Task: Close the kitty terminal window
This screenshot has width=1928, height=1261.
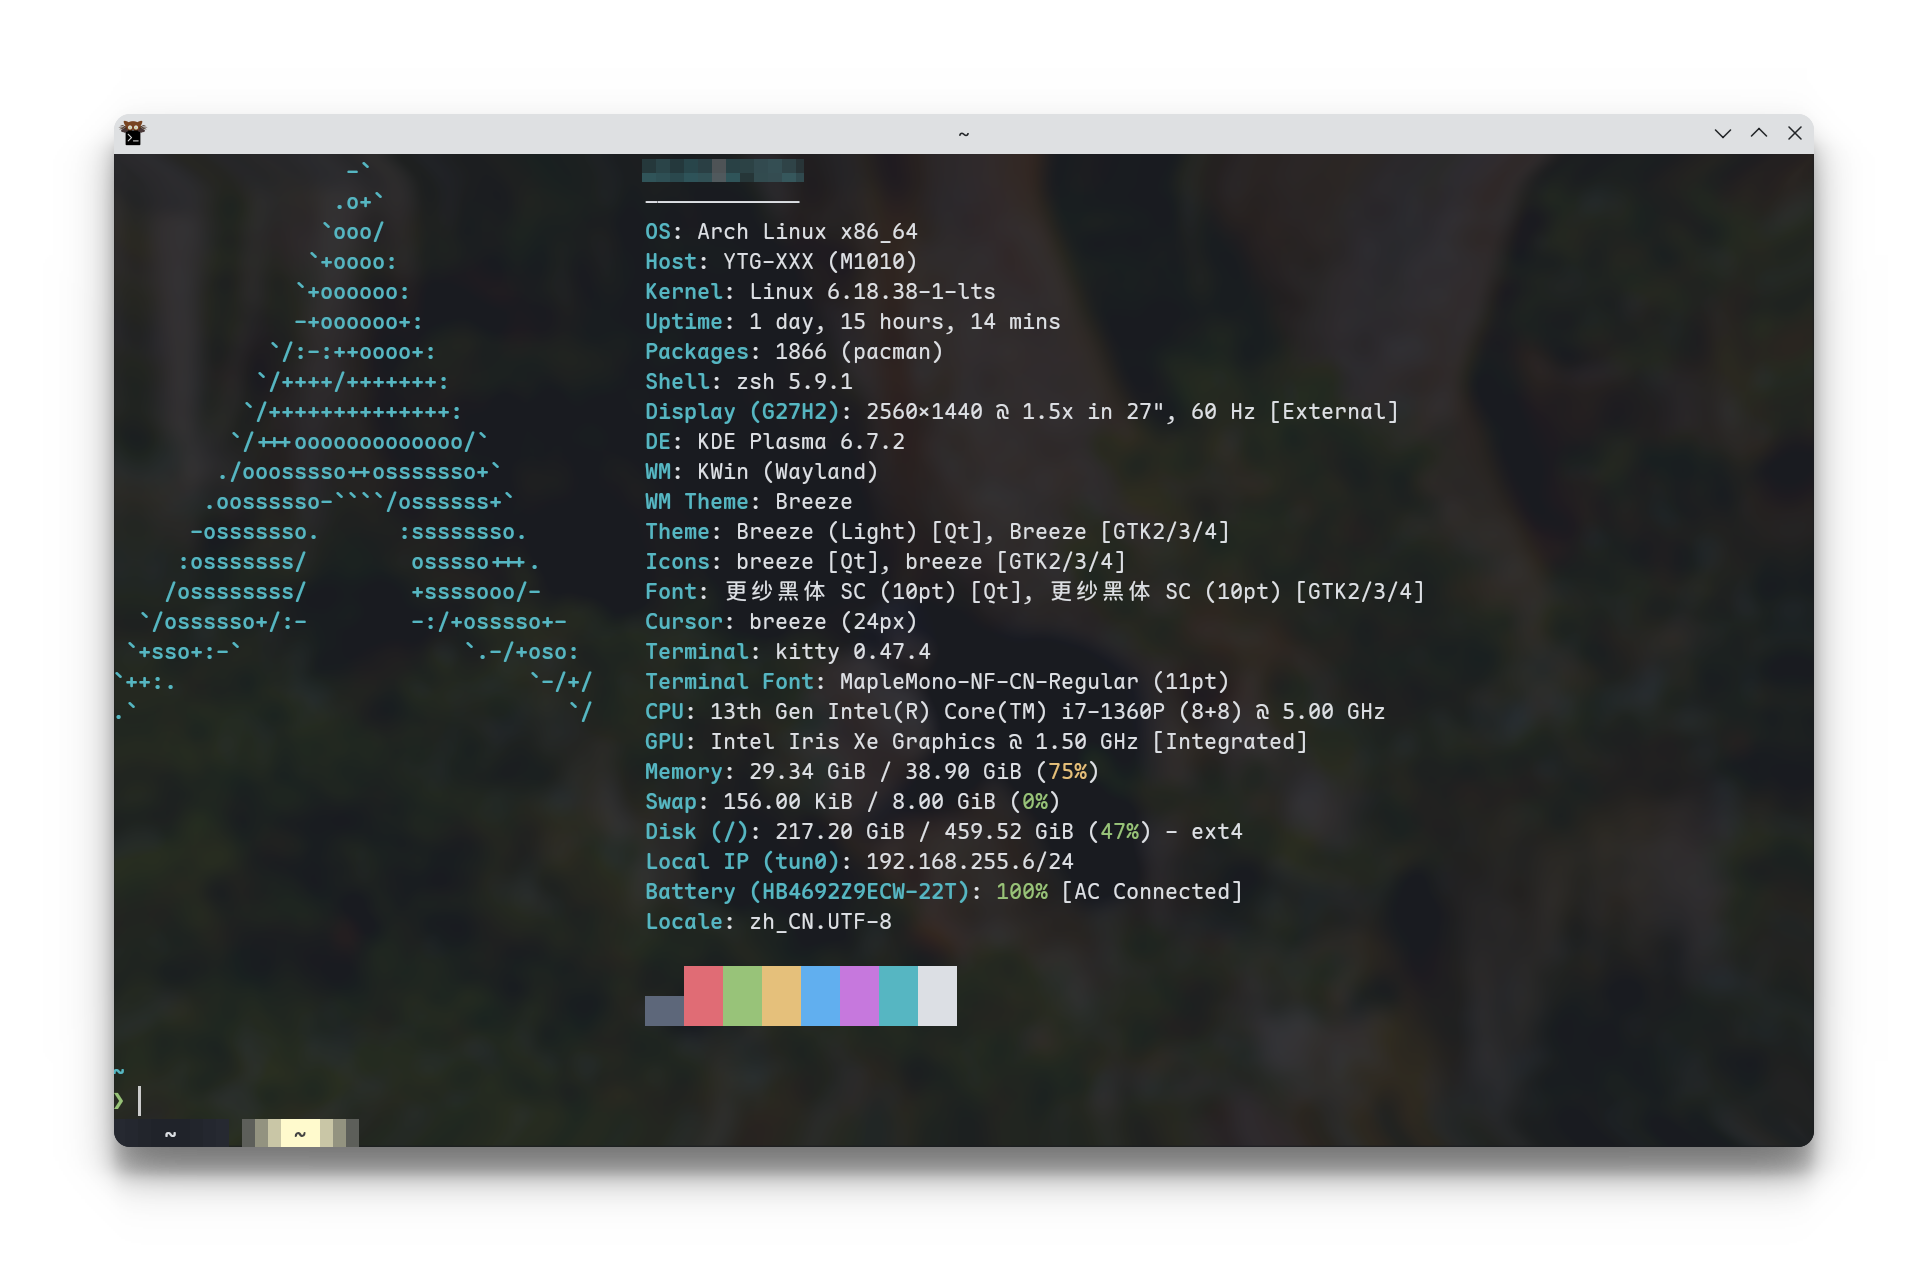Action: [x=1794, y=133]
